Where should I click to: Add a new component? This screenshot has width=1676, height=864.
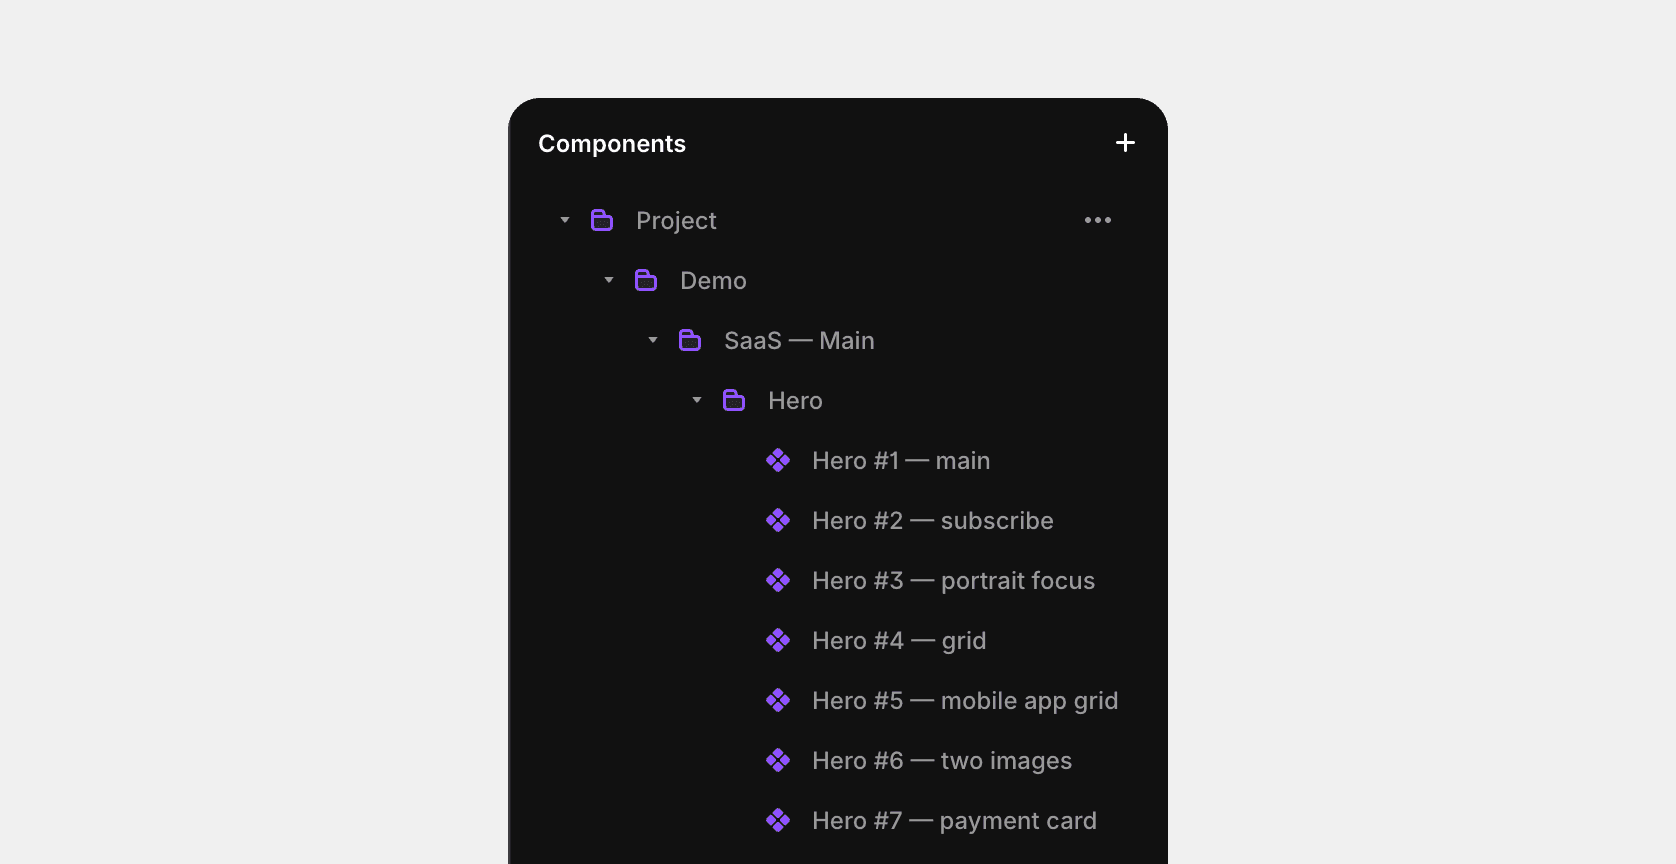(x=1125, y=142)
